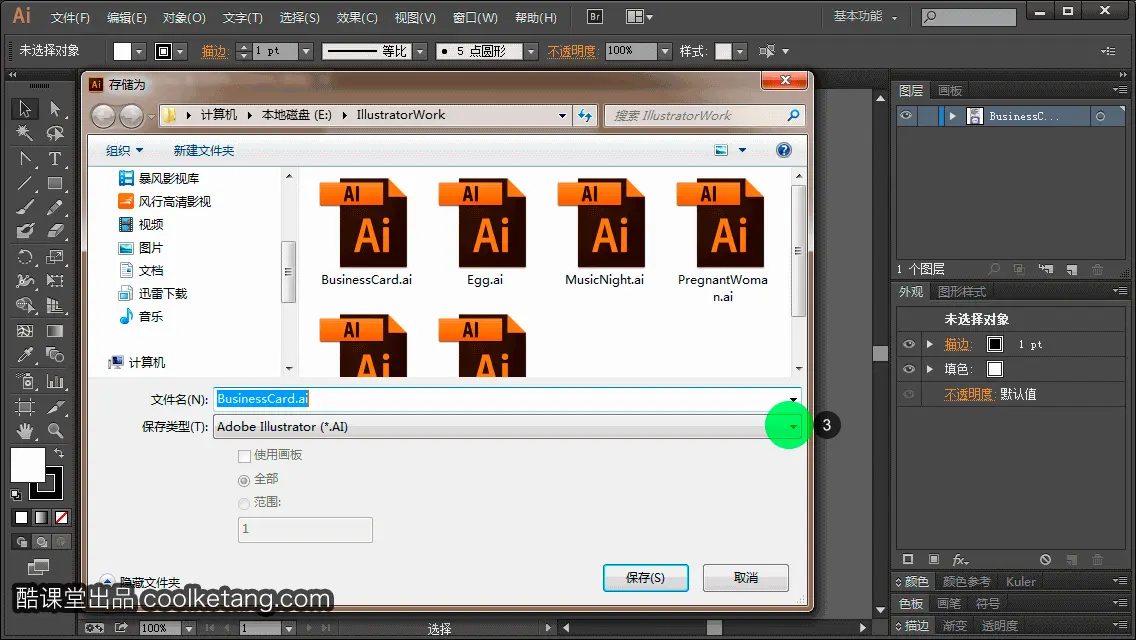Toggle visibility of 描边 appearance row

click(909, 344)
